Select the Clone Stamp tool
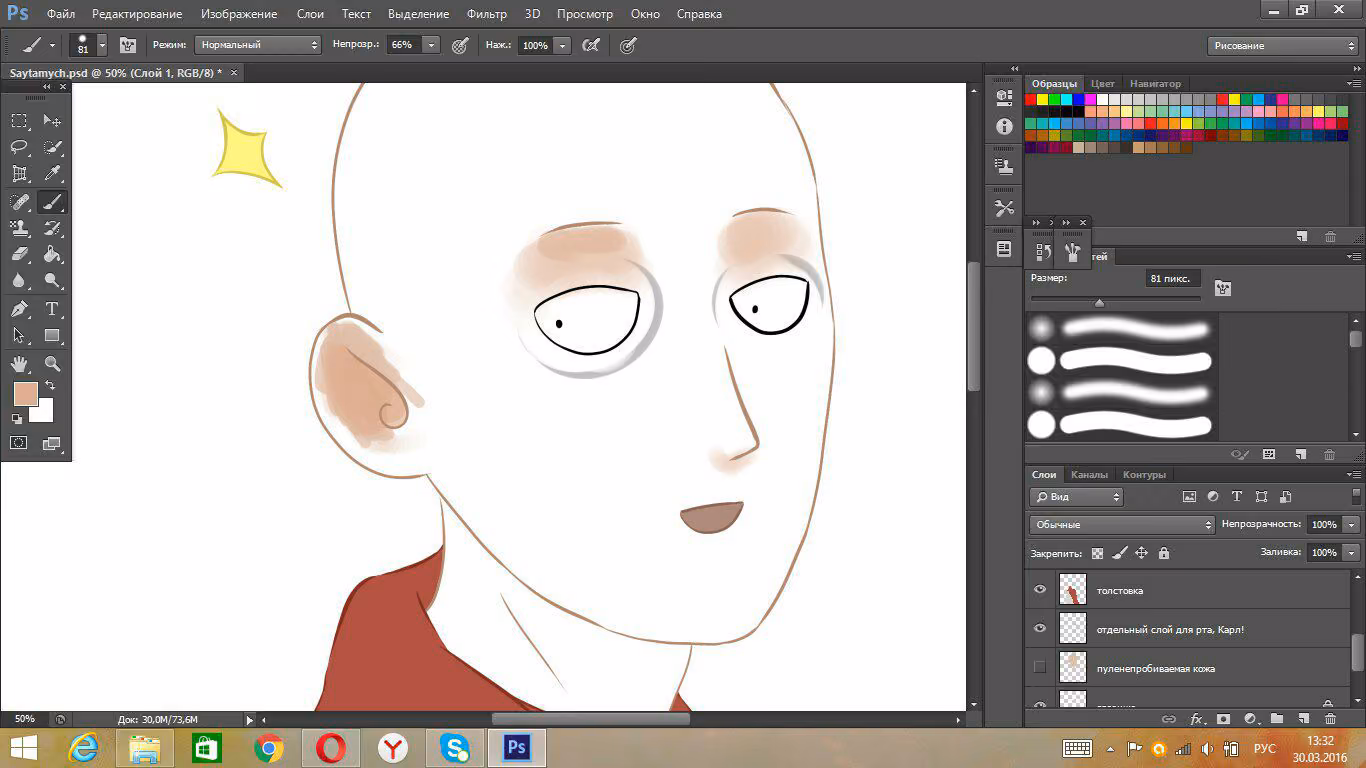 pyautogui.click(x=19, y=229)
